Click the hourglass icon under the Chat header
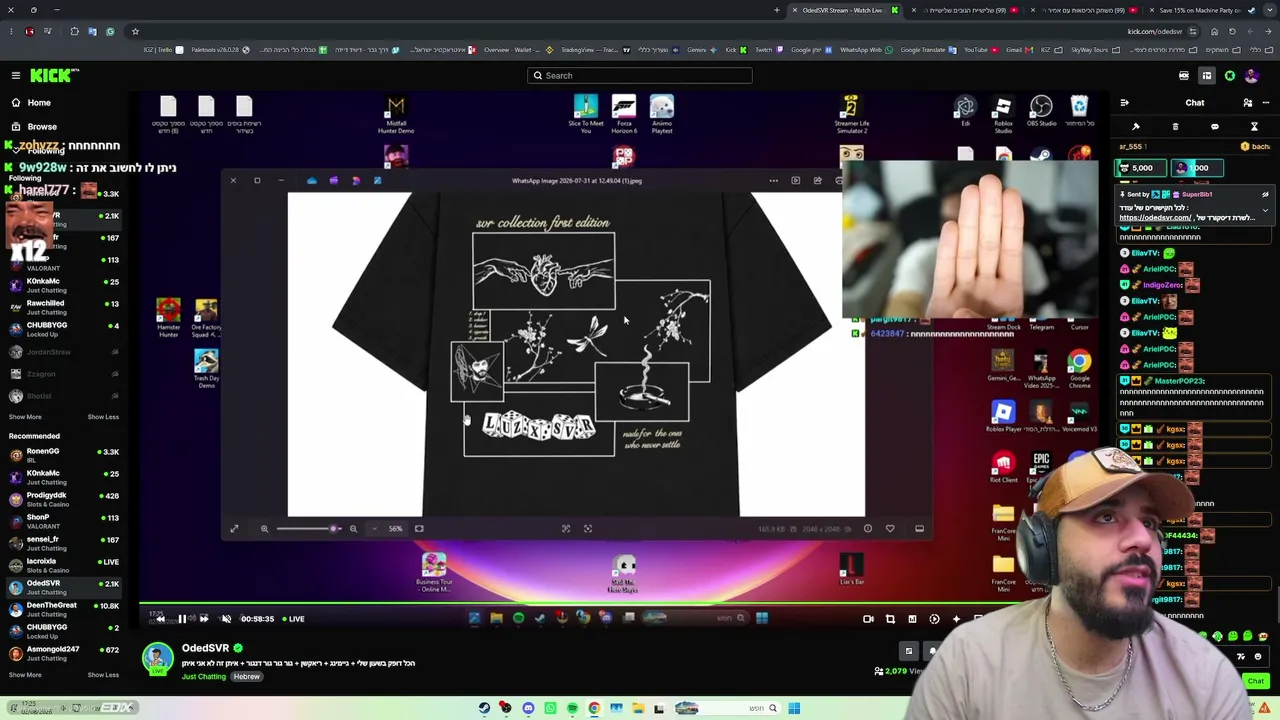This screenshot has height=720, width=1280. tap(1254, 127)
